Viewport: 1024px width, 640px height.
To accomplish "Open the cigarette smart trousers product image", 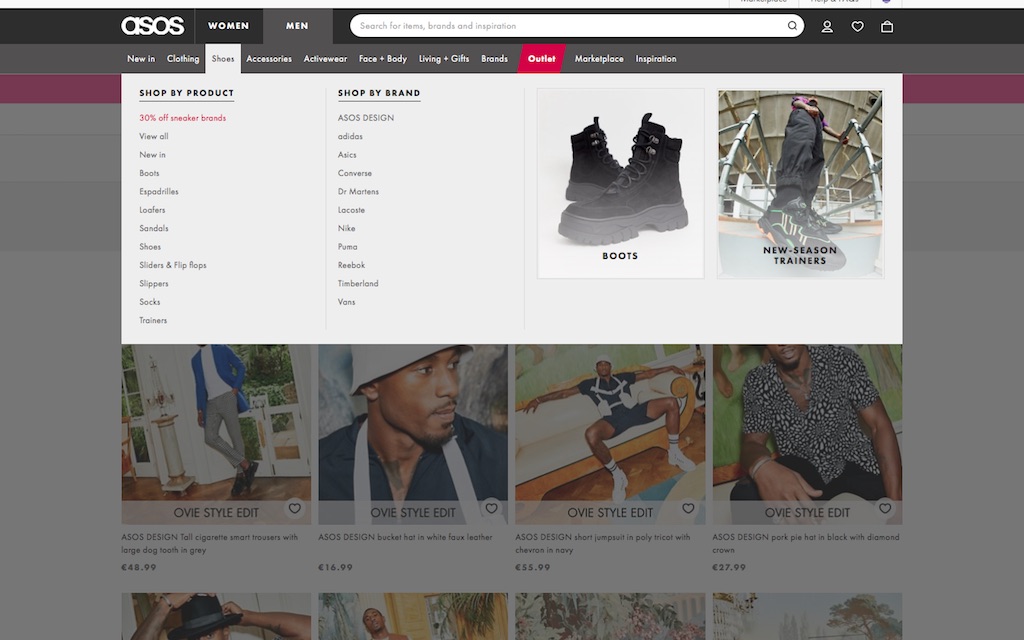I will [x=216, y=434].
